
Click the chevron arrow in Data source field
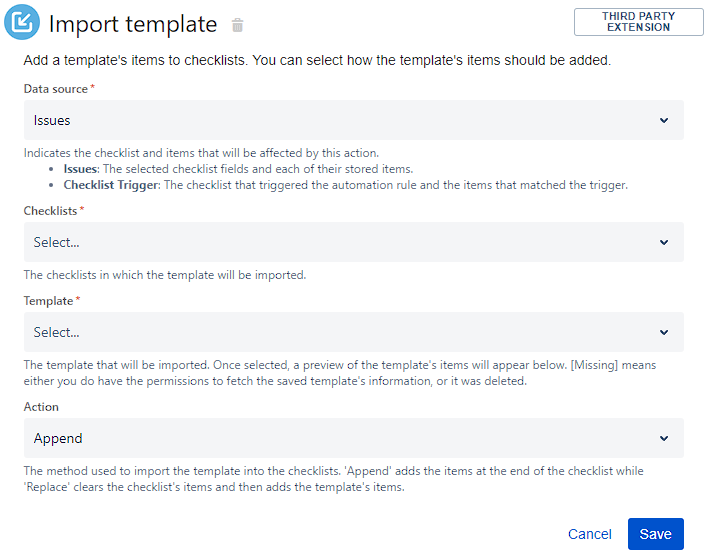pos(664,120)
